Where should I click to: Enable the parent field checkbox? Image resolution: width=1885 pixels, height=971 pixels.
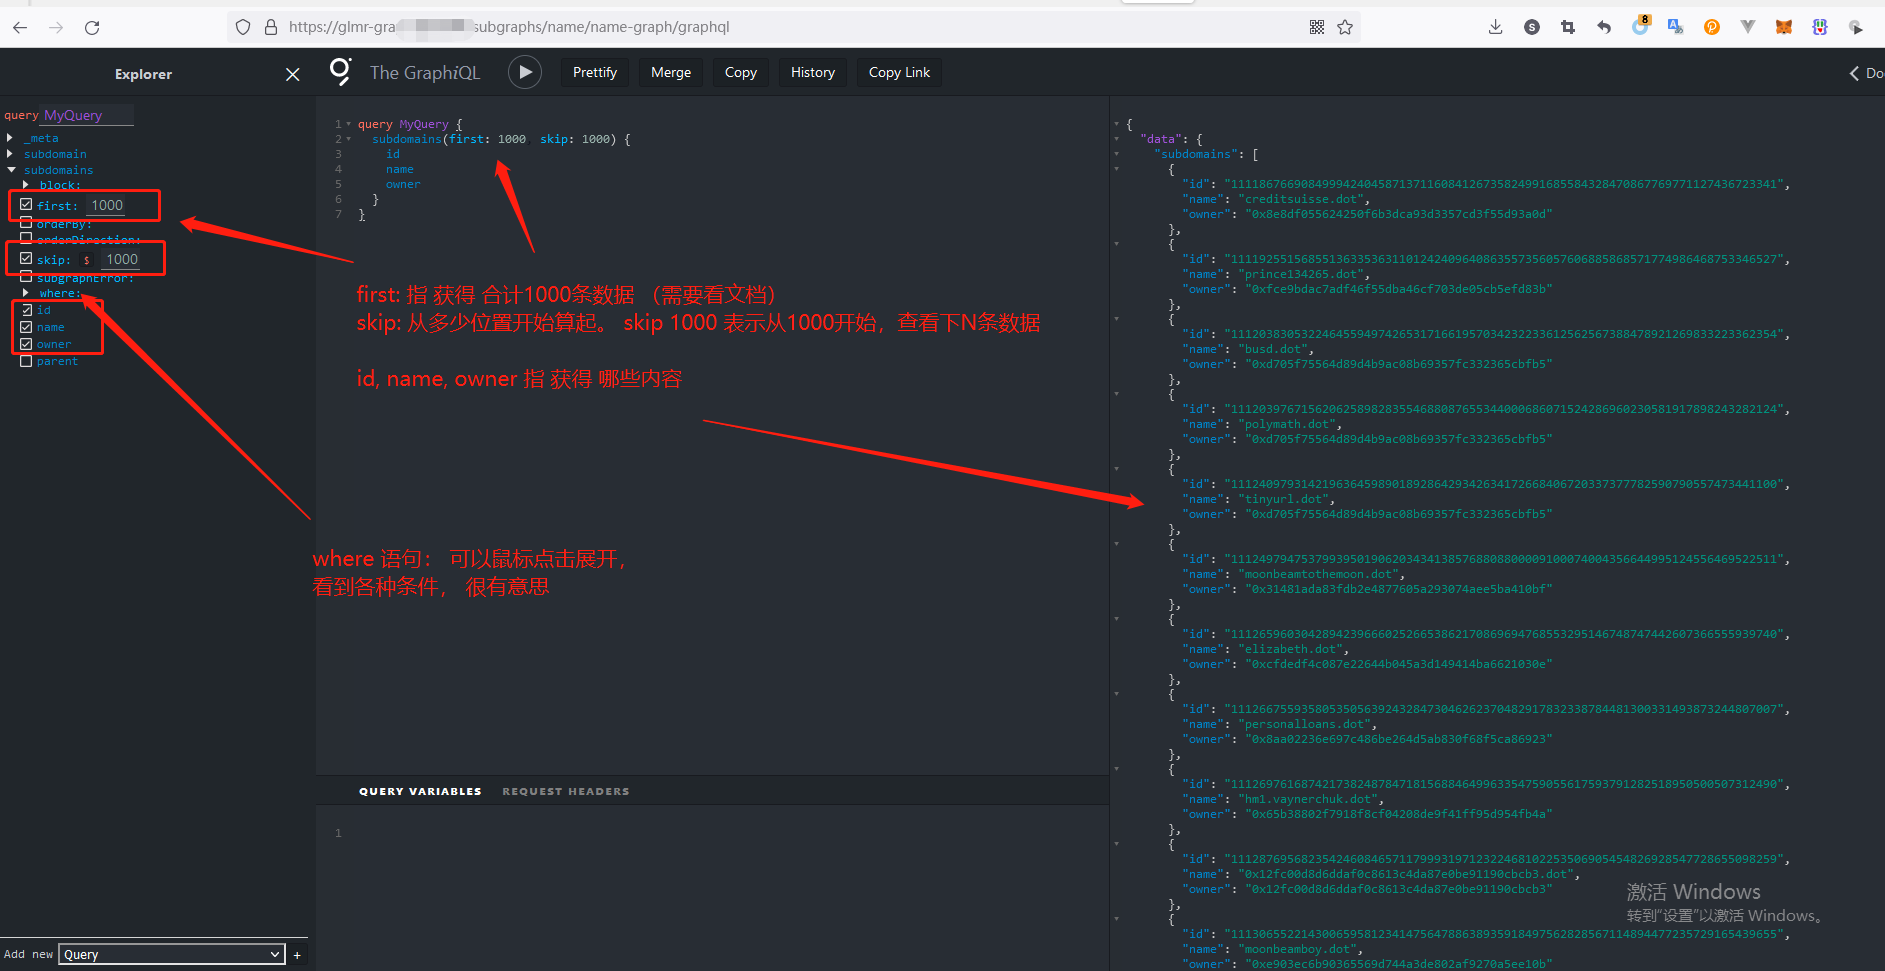[27, 361]
